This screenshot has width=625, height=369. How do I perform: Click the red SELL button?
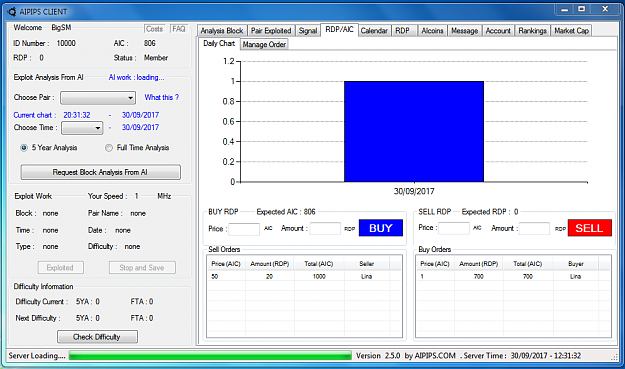pos(590,228)
